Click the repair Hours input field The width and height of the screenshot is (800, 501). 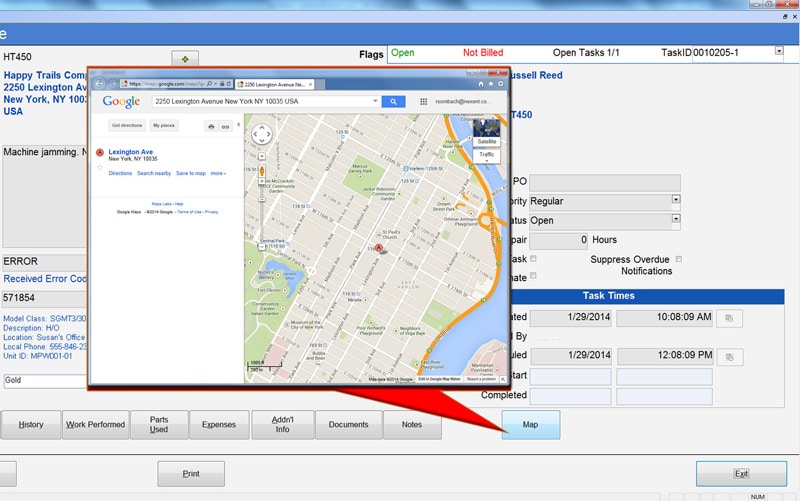[559, 240]
